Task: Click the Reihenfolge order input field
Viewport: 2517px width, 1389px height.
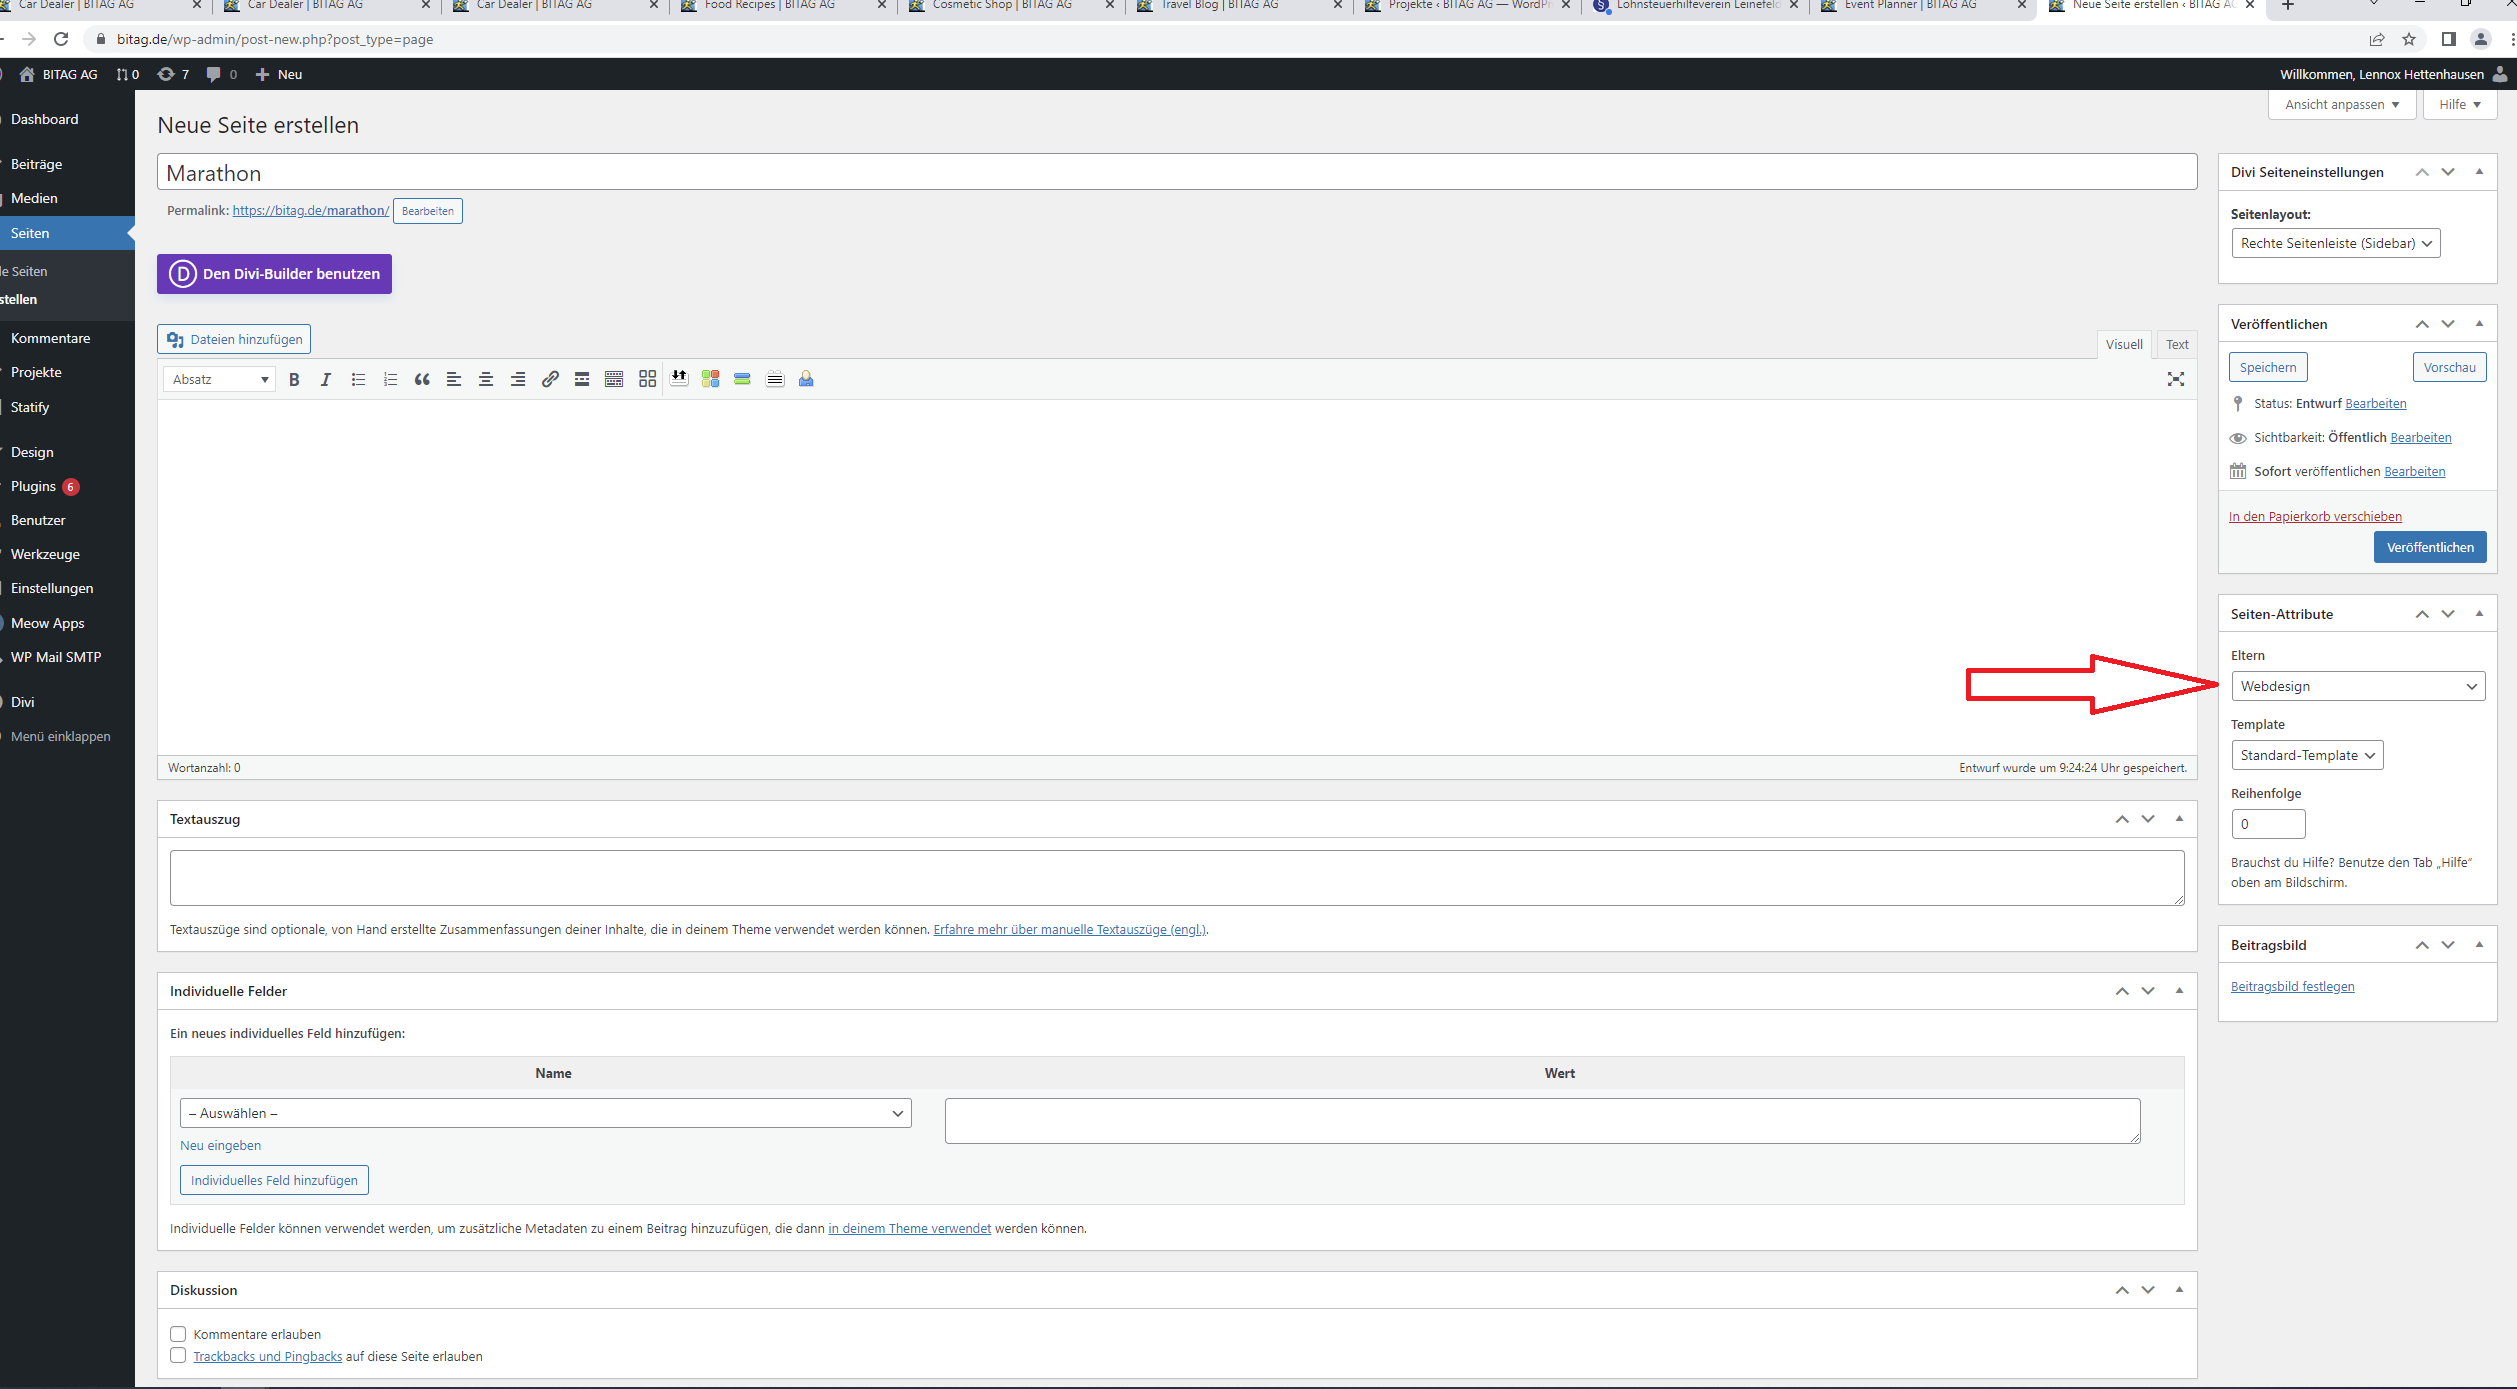Action: click(2268, 823)
